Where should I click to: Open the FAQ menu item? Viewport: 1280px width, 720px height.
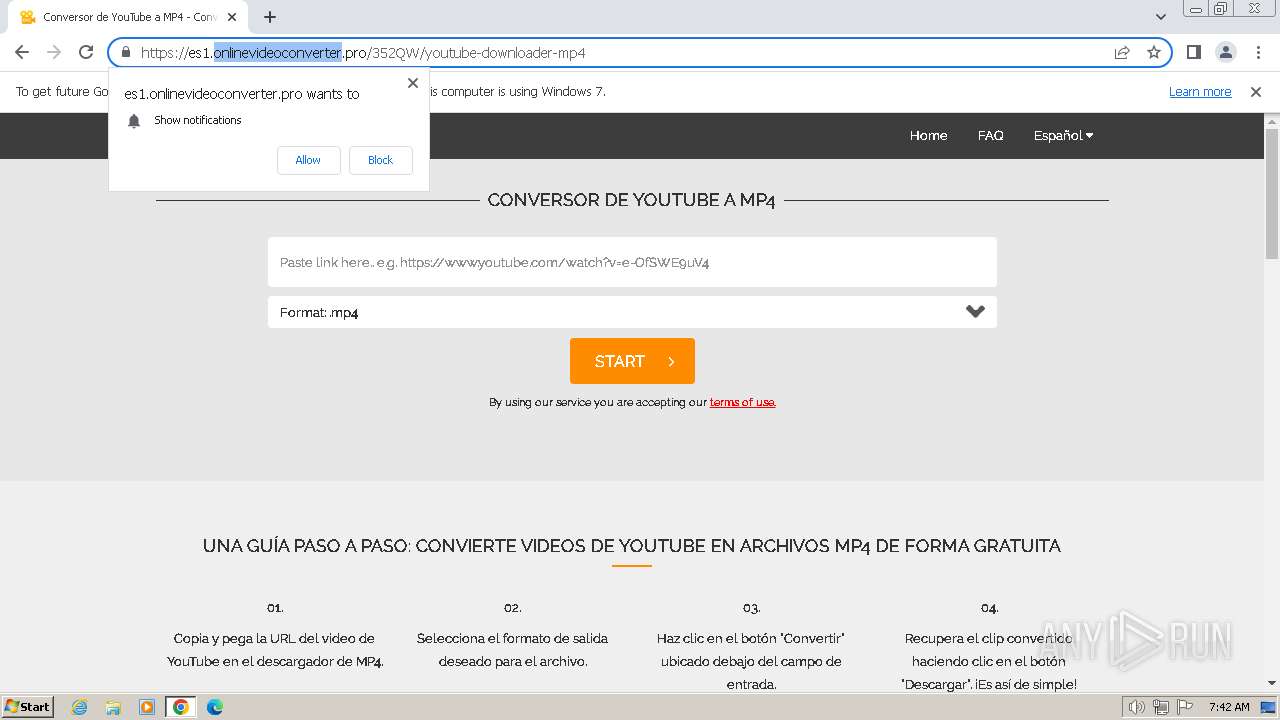[x=990, y=135]
